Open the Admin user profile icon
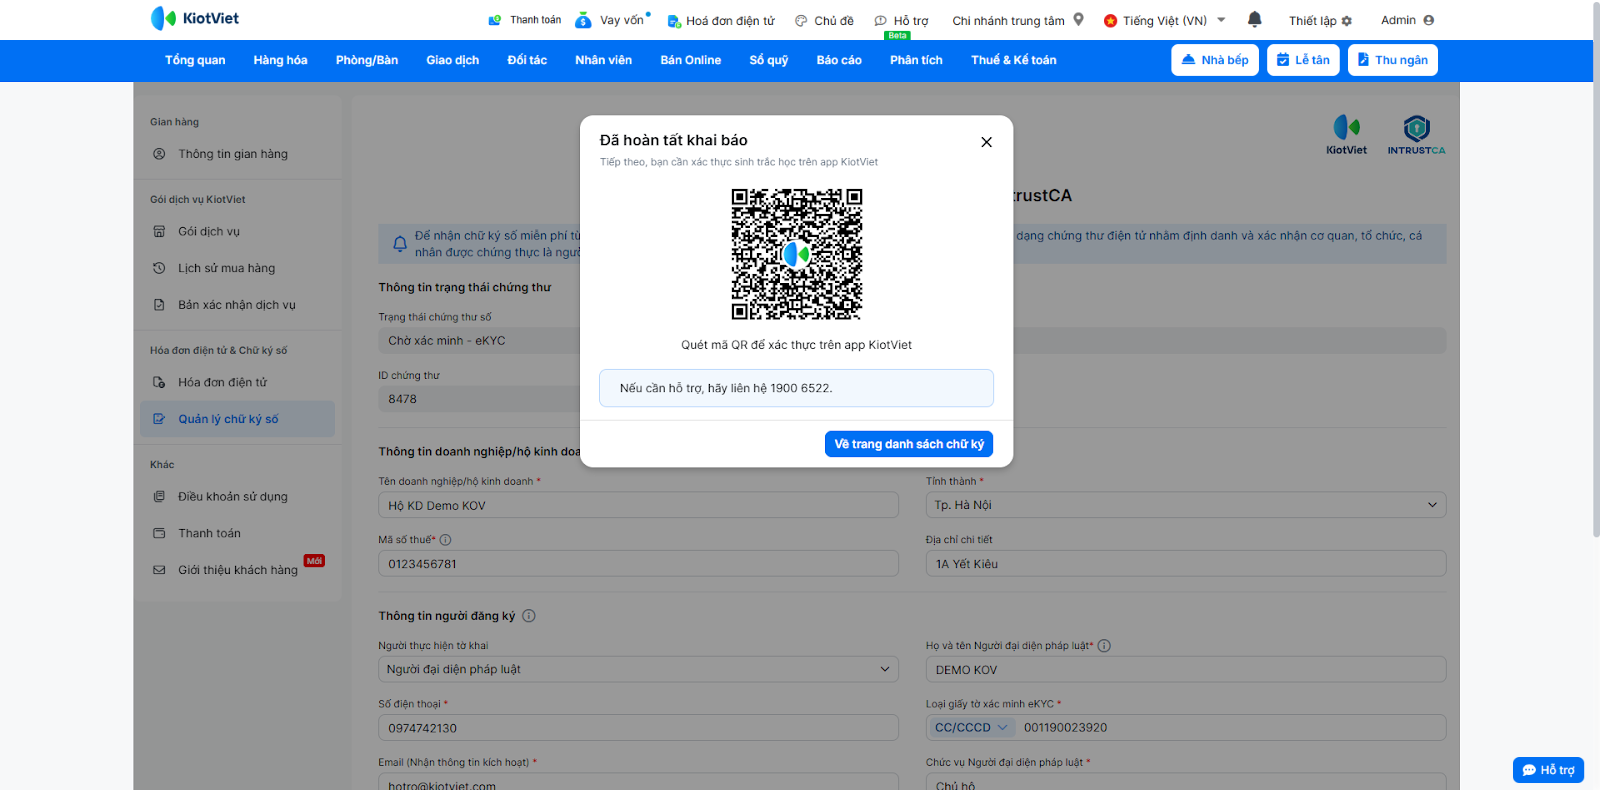 click(1429, 20)
